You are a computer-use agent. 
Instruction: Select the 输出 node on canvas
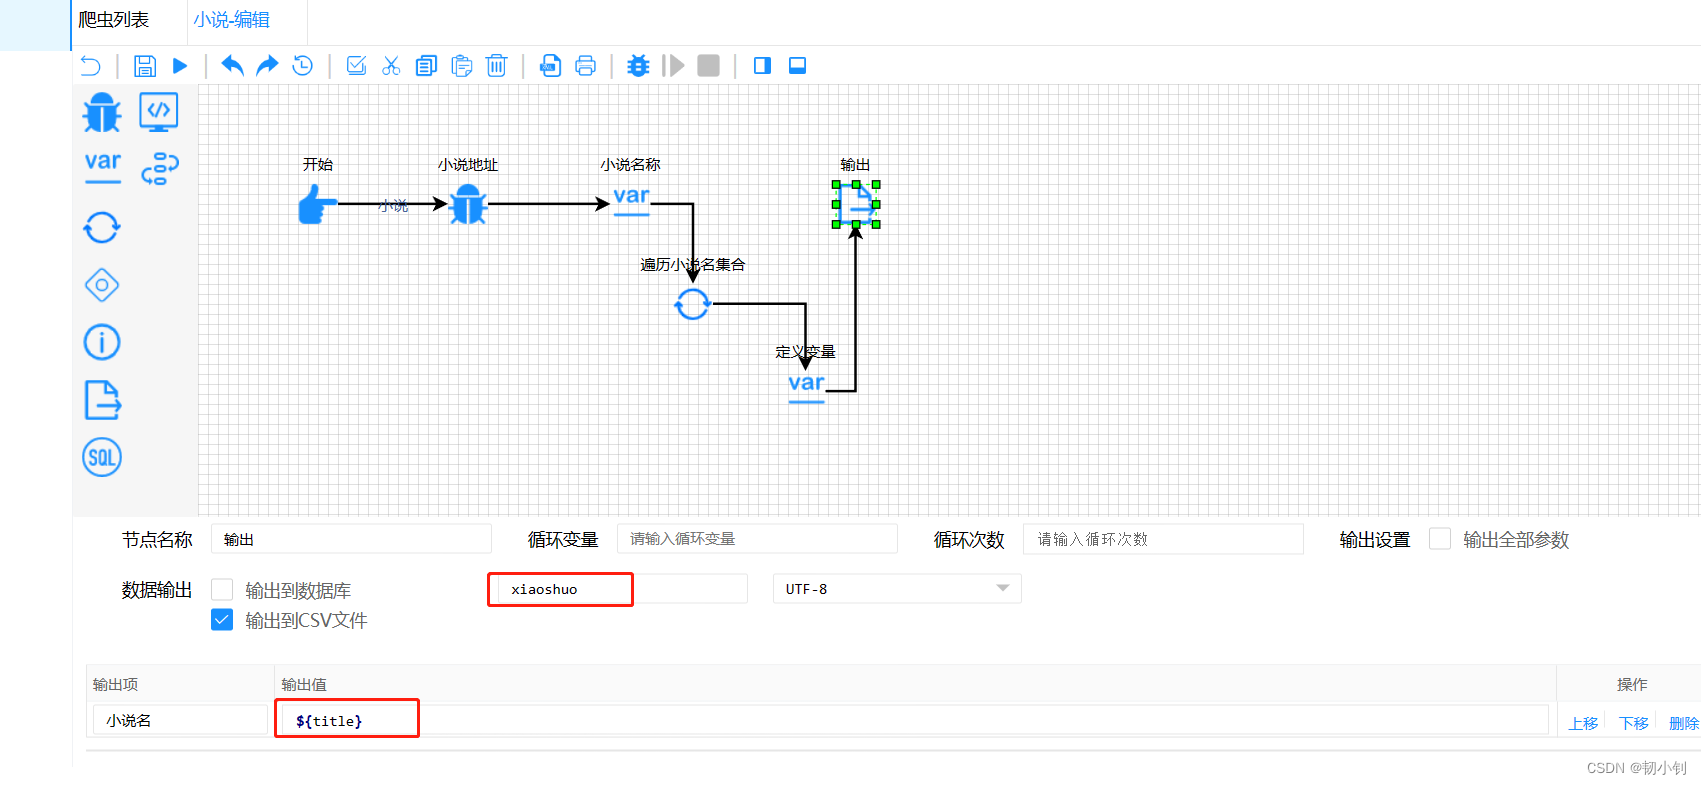856,204
